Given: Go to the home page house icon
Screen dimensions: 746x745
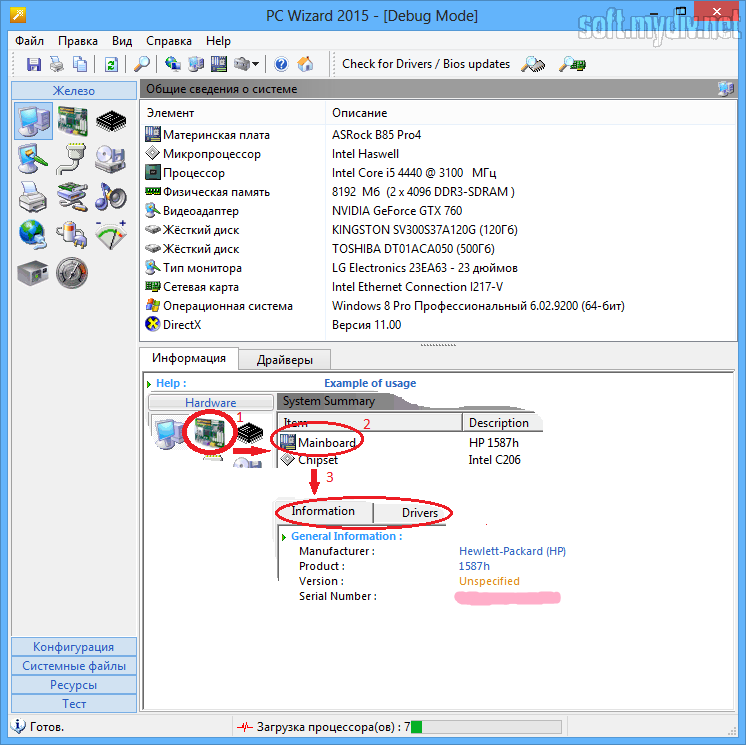Looking at the screenshot, I should pos(305,64).
